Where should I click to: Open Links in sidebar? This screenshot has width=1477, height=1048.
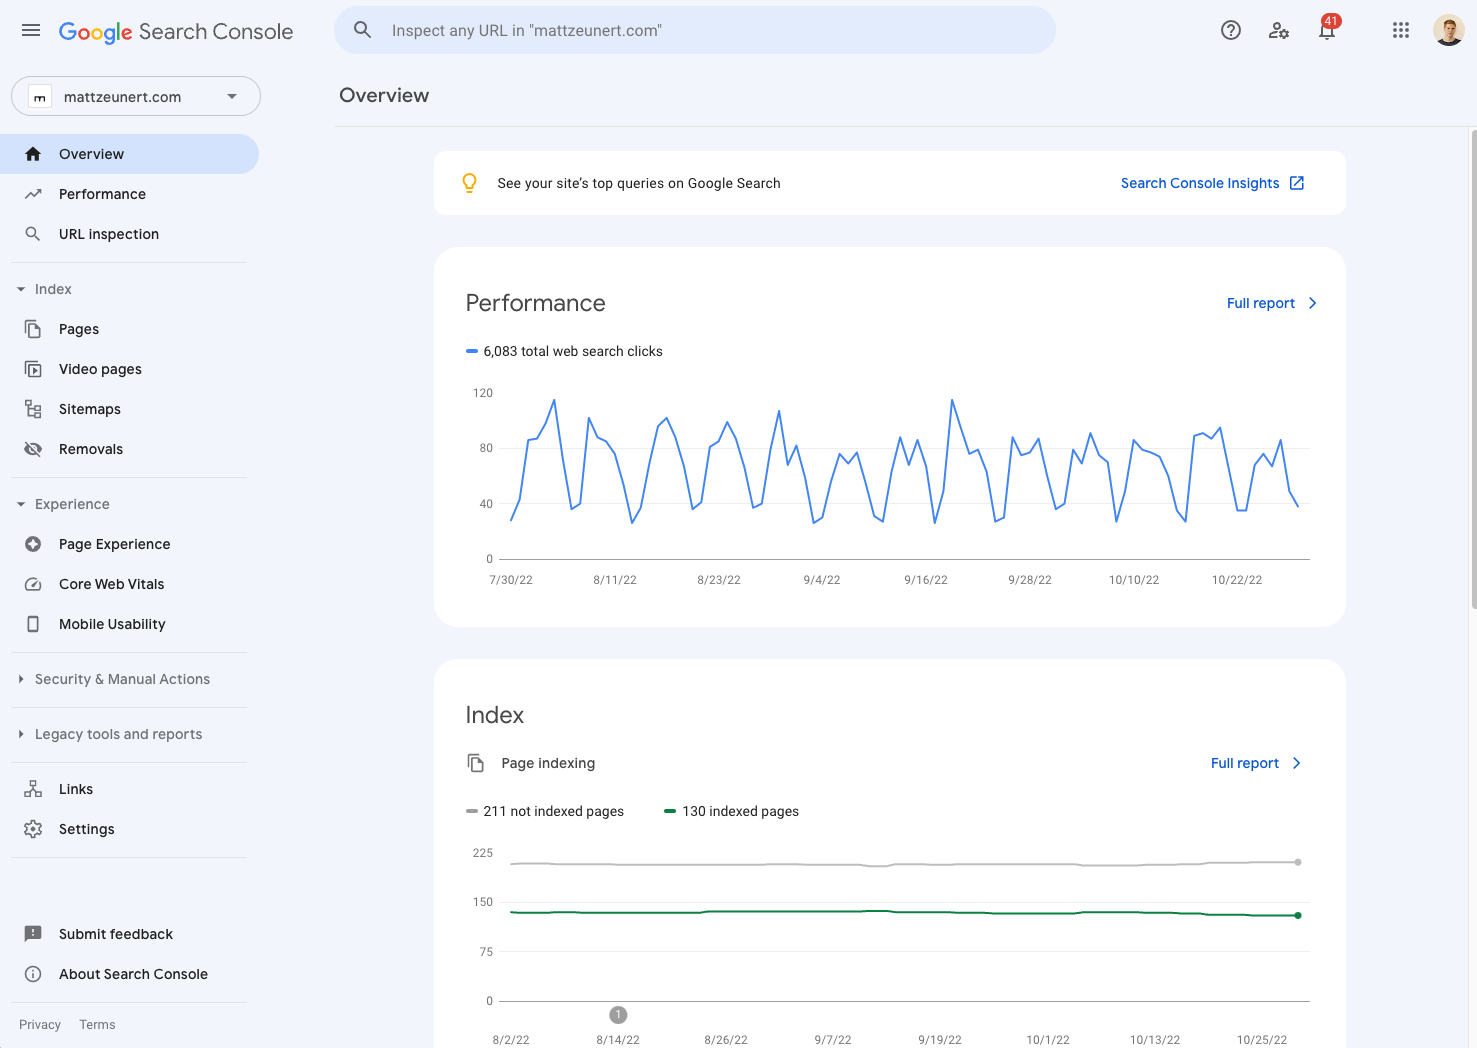click(x=130, y=789)
